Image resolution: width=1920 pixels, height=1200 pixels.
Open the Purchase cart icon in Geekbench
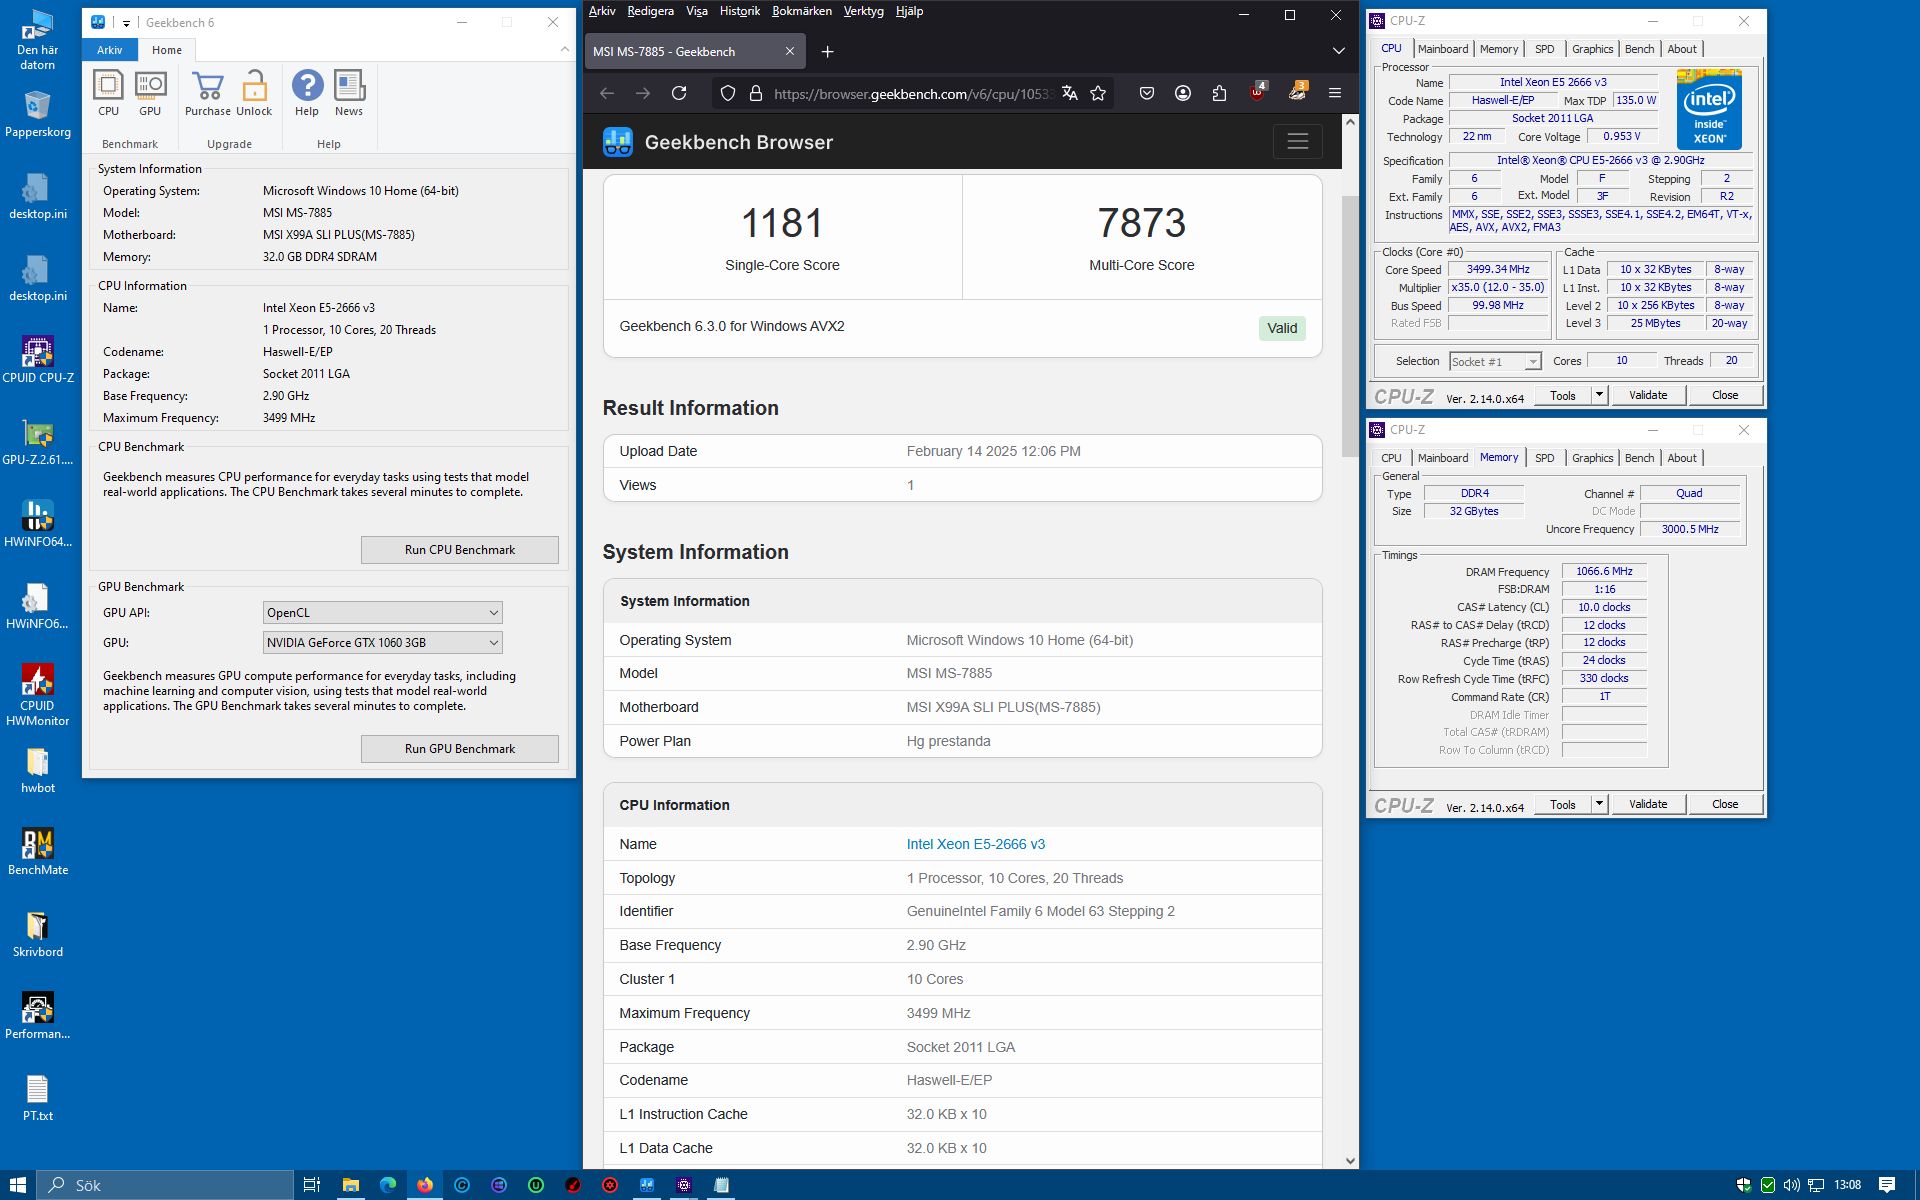coord(208,93)
